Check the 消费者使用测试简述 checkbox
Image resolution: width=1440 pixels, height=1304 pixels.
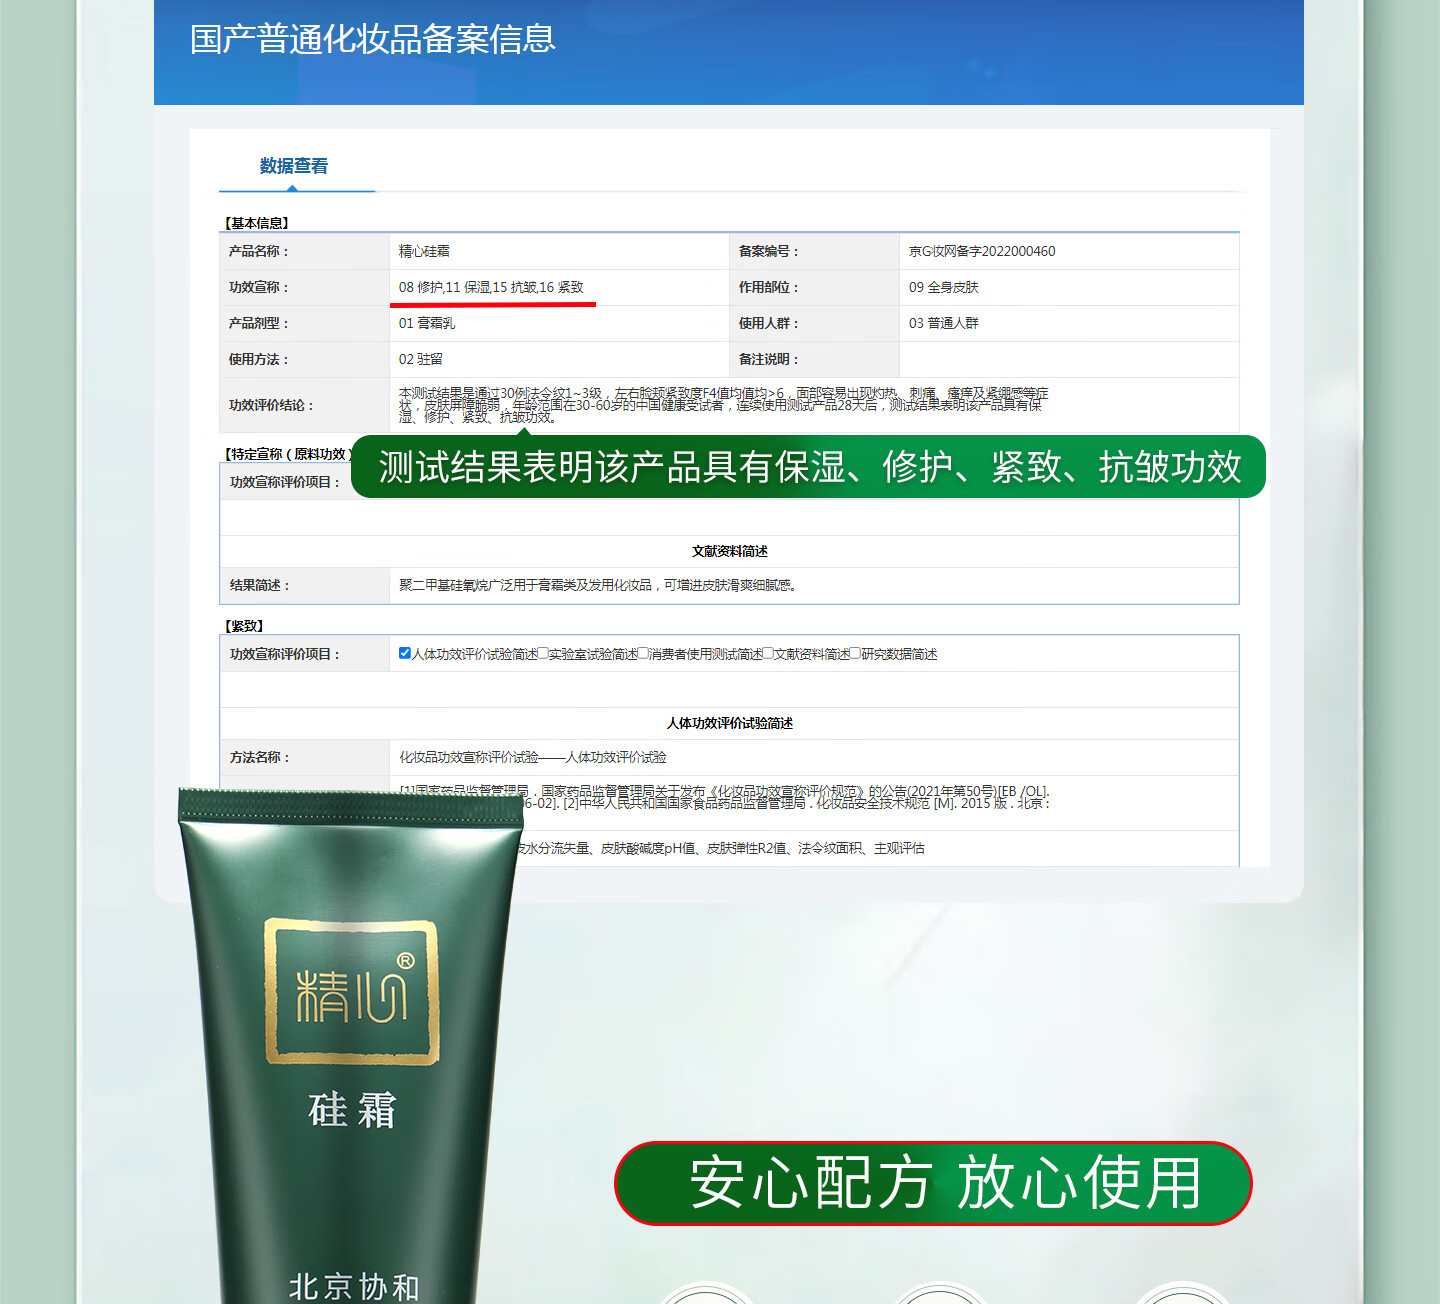click(644, 654)
